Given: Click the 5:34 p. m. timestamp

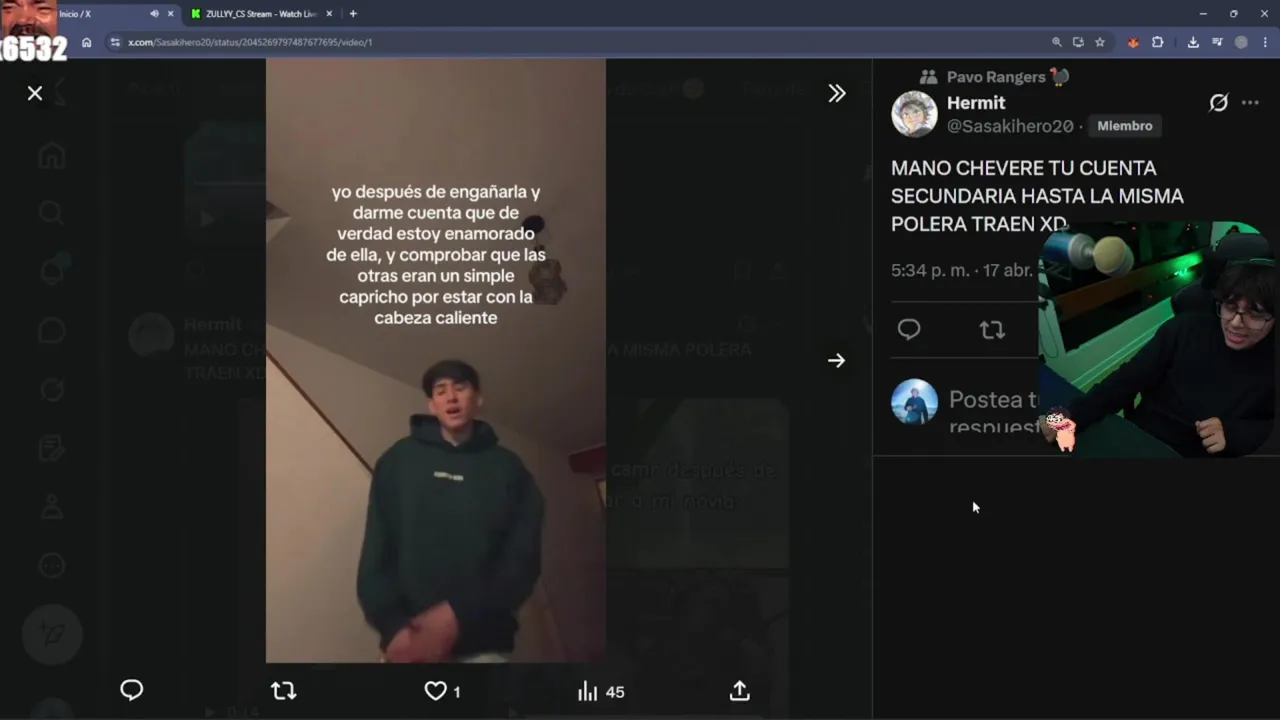Looking at the screenshot, I should click(931, 271).
